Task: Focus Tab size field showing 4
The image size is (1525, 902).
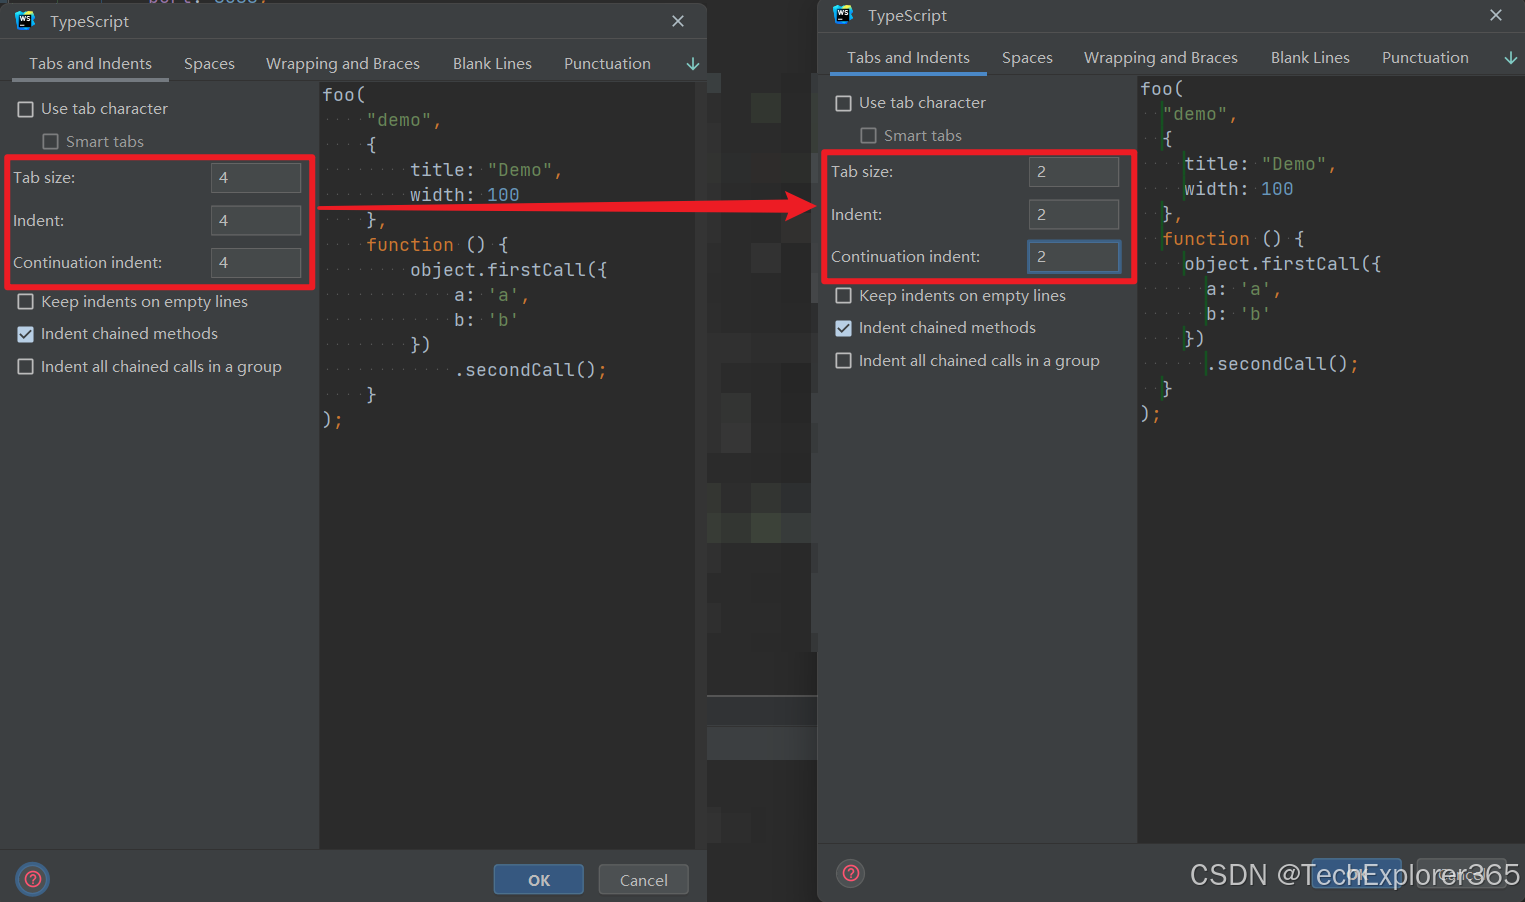Action: click(x=256, y=178)
